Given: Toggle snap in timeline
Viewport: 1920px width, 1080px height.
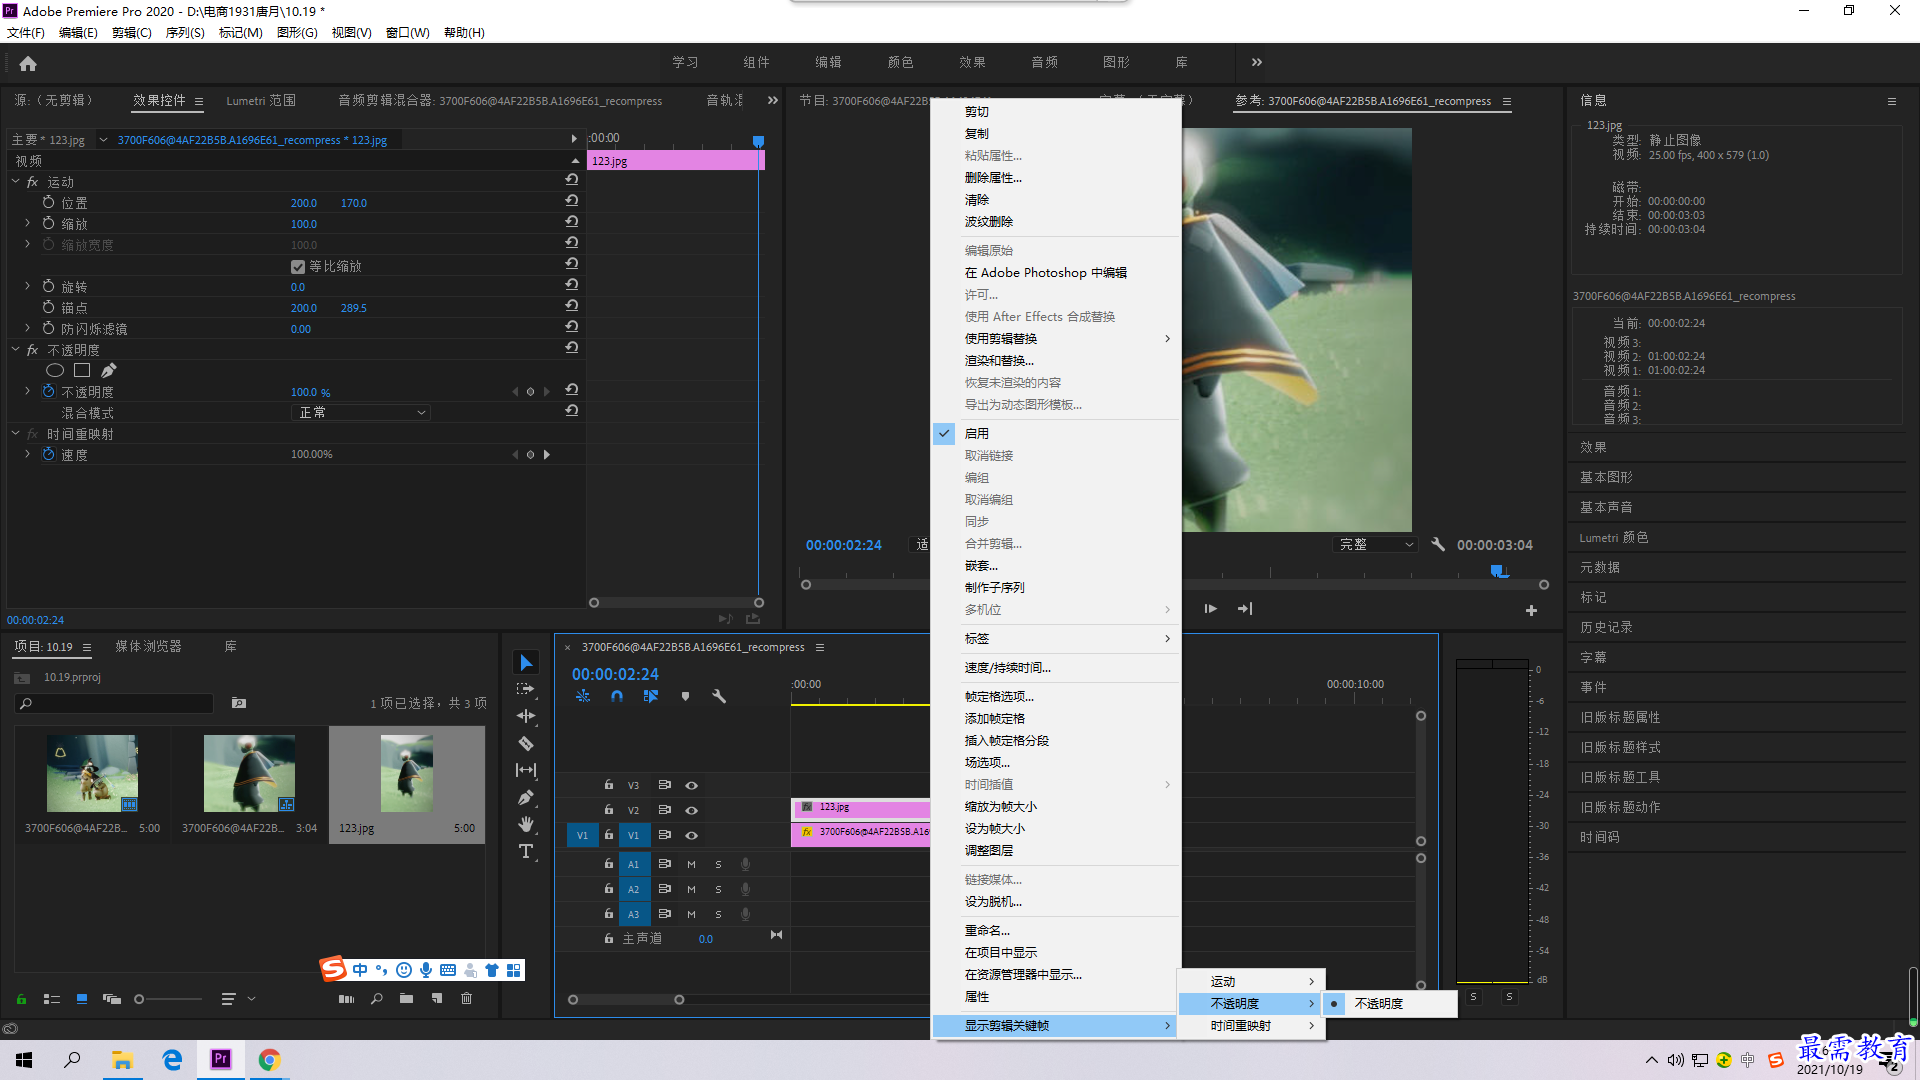Looking at the screenshot, I should point(617,696).
